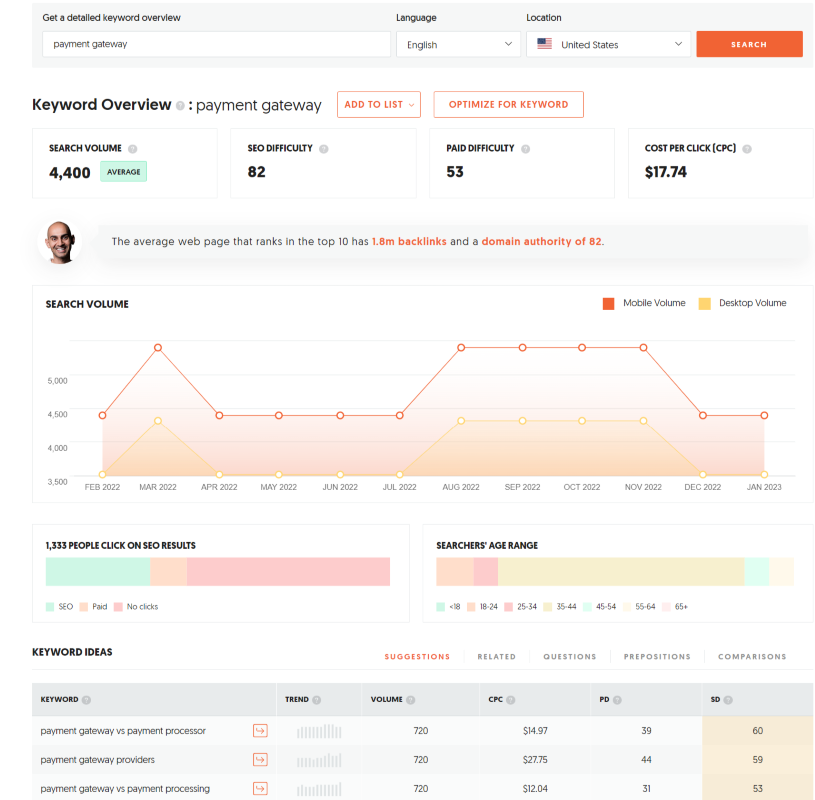Click keyword payment gateway vs payment processor
Viewport: 815px width, 800px height.
[x=123, y=731]
